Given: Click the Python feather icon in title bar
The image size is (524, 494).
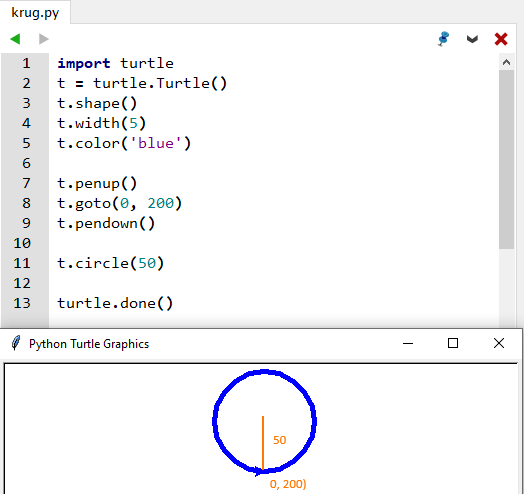Looking at the screenshot, I should 16,343.
